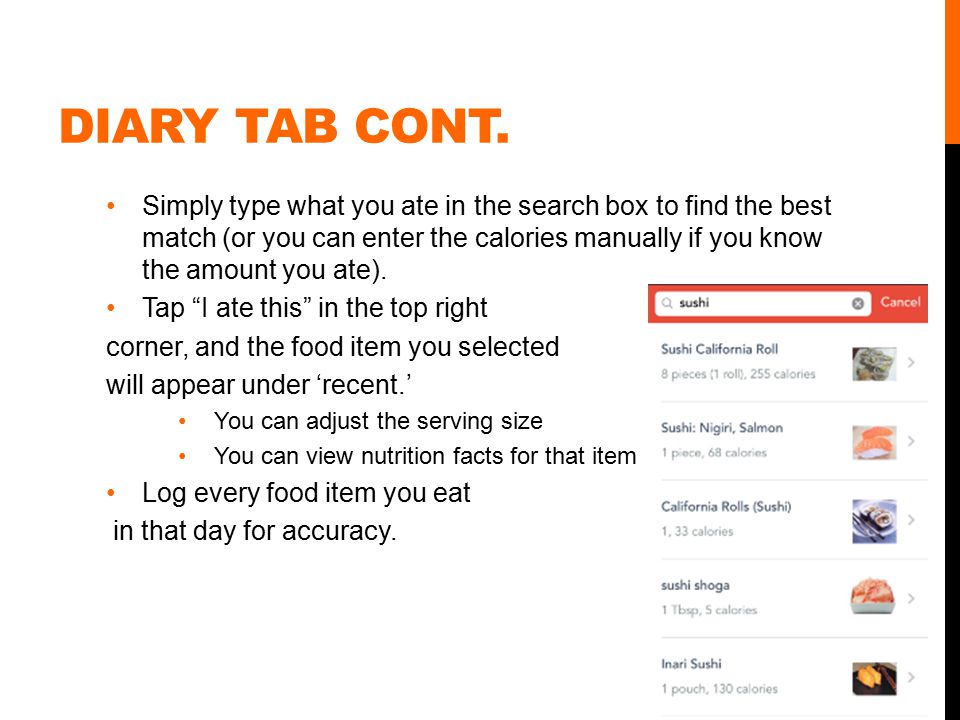
Task: Choose California Rolls (Sushi) entry text
Action: tap(726, 507)
